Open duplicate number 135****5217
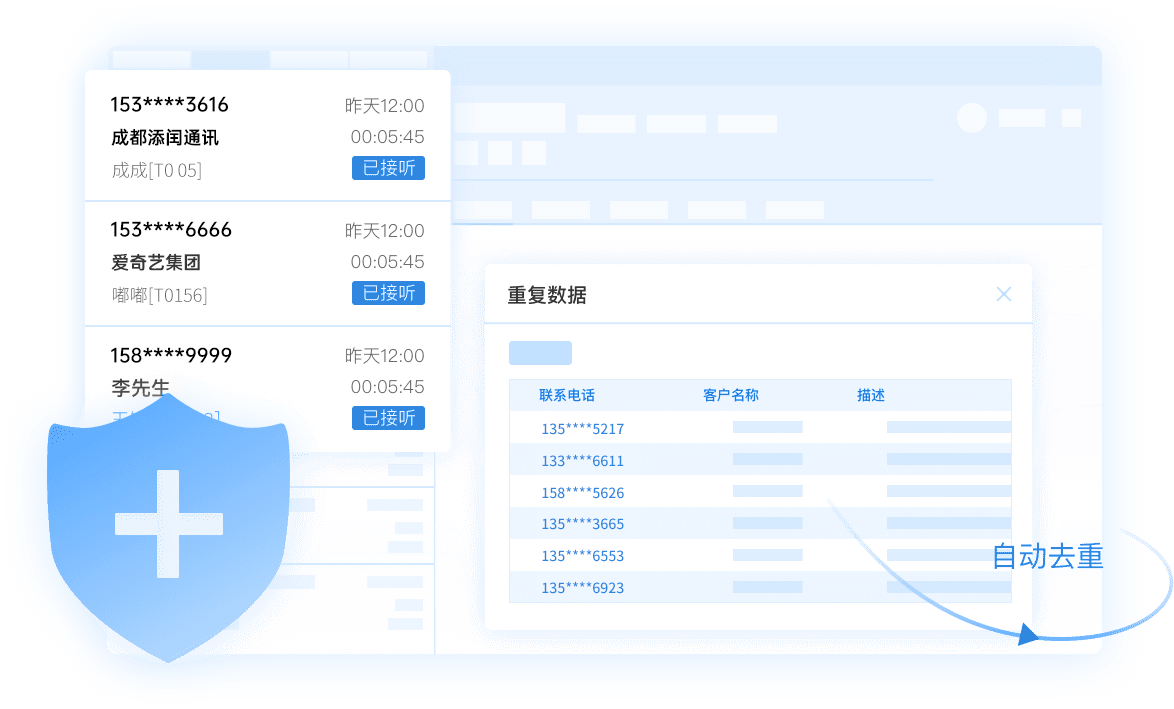 [583, 429]
